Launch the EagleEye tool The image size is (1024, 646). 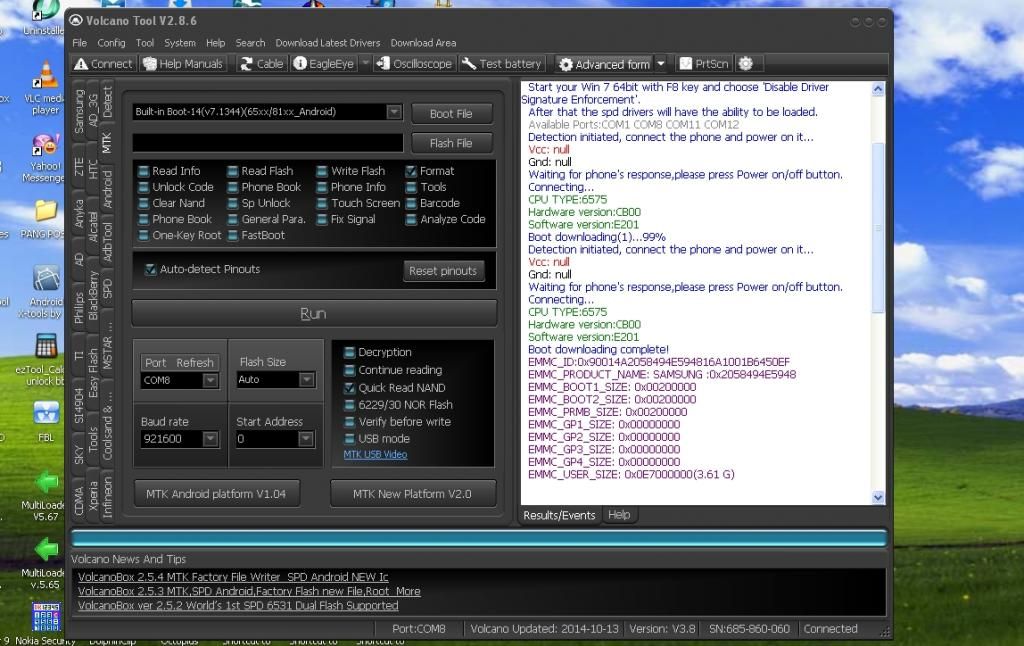[x=323, y=64]
